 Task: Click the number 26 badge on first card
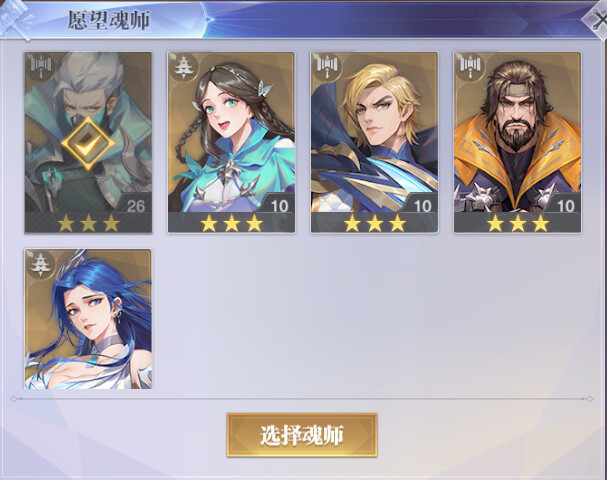[x=135, y=206]
